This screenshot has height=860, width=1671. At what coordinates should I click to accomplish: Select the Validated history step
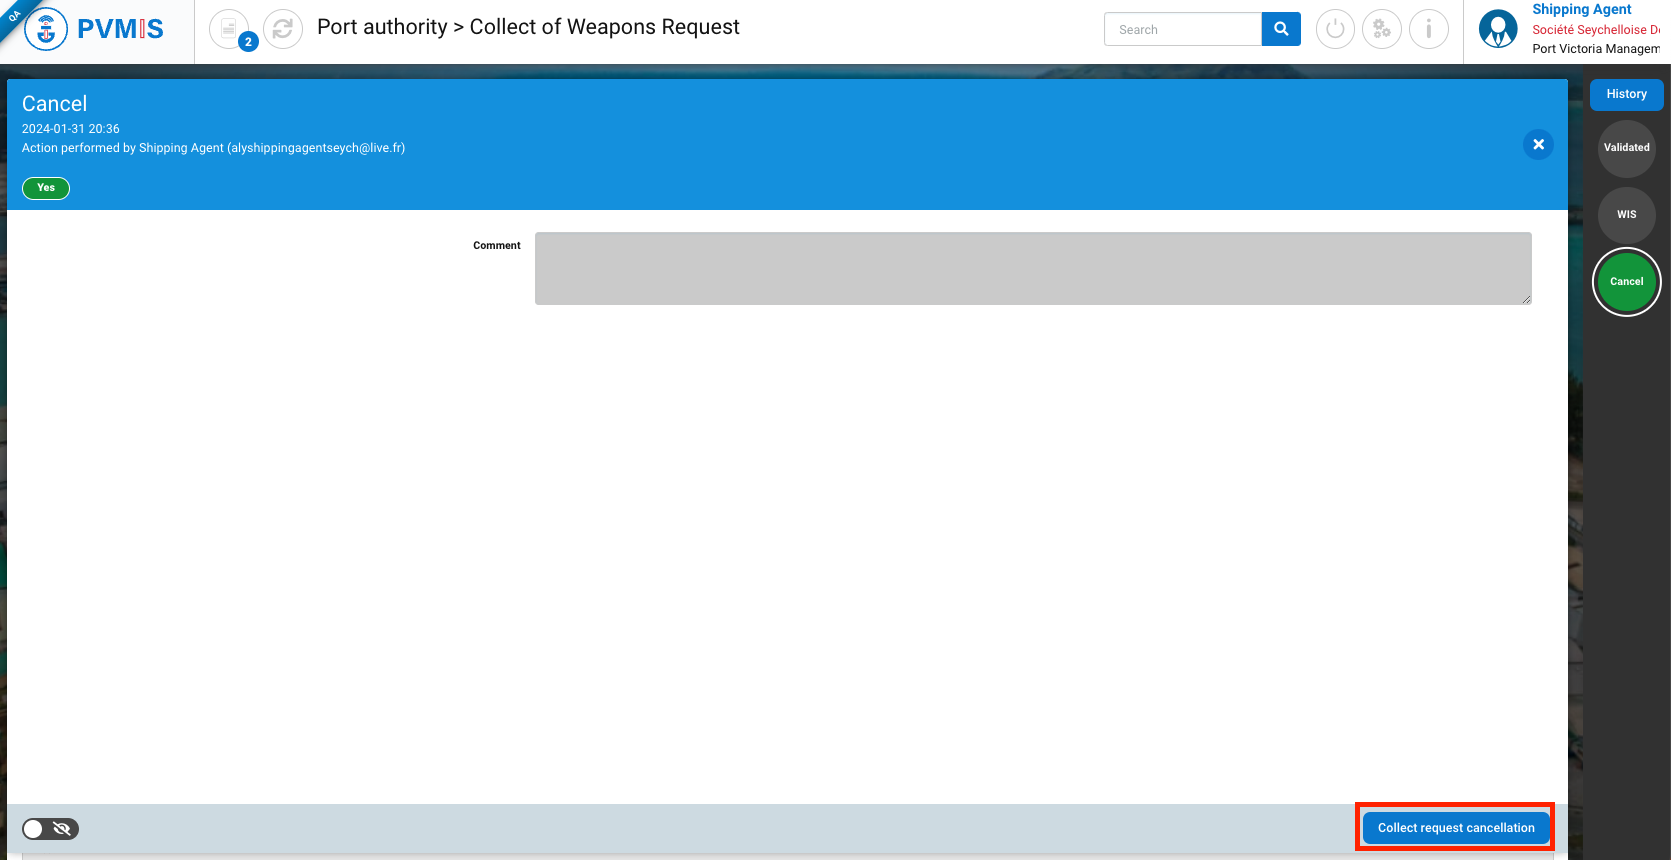pos(1626,148)
